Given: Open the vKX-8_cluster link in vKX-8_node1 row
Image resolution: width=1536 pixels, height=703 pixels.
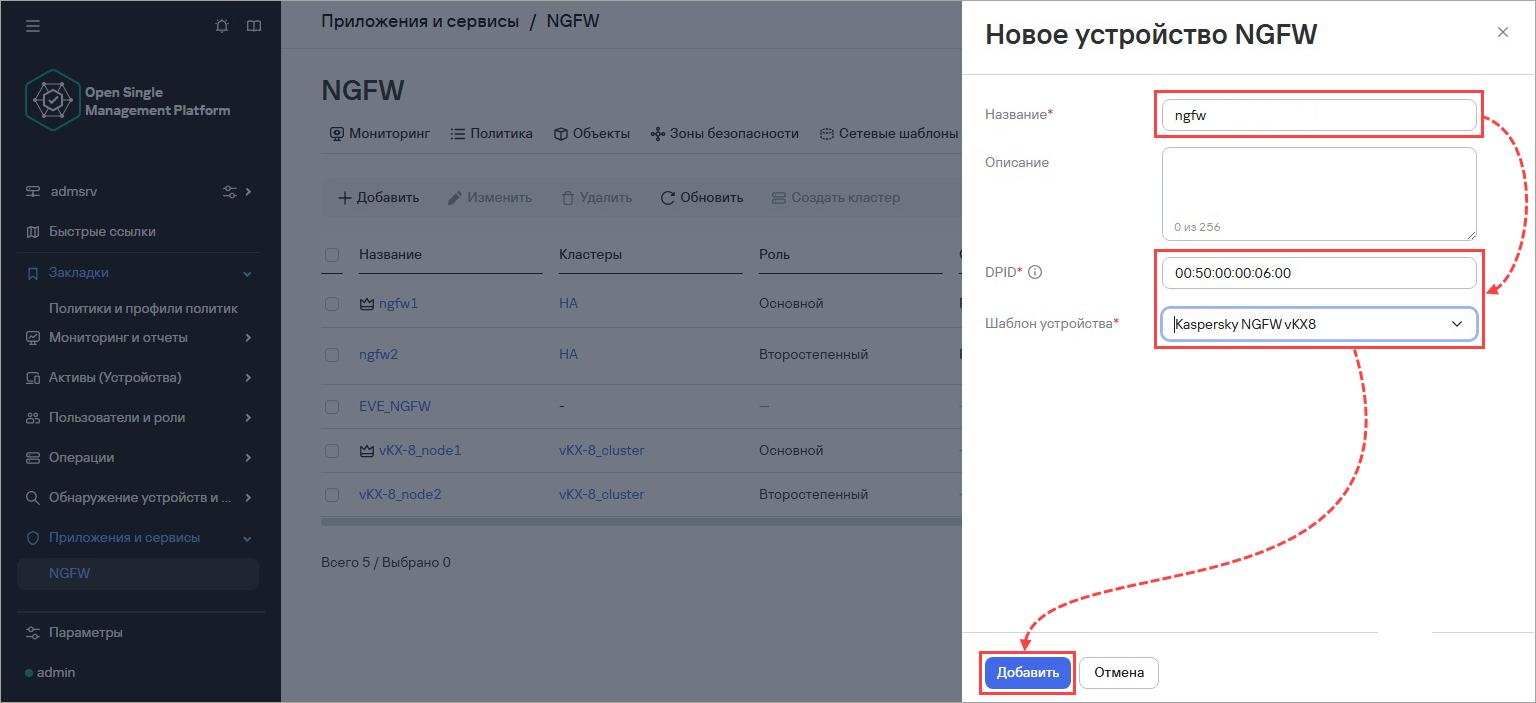Looking at the screenshot, I should 601,451.
